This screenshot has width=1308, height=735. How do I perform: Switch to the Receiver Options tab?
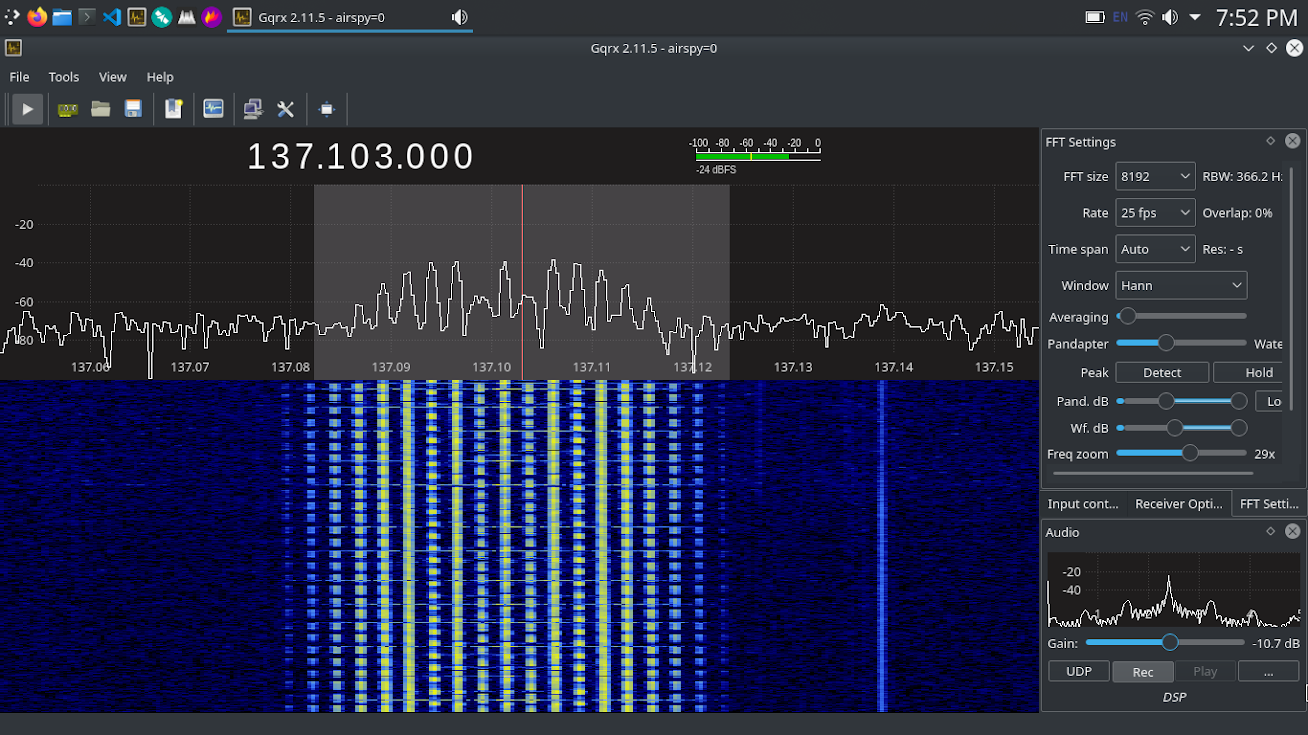coord(1178,504)
